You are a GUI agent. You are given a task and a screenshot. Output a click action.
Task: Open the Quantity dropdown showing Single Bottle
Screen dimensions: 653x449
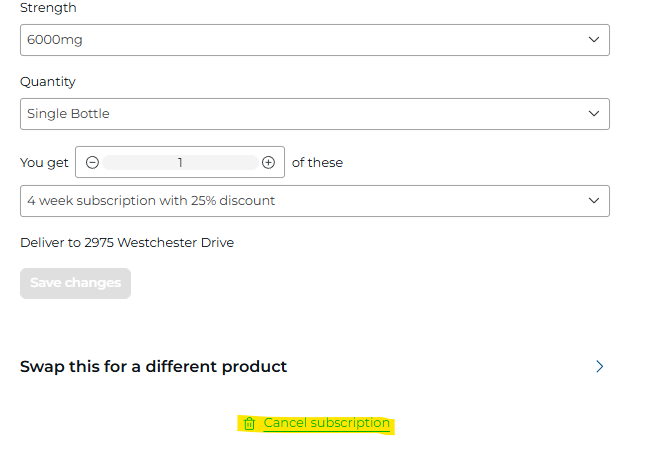pyautogui.click(x=300, y=114)
